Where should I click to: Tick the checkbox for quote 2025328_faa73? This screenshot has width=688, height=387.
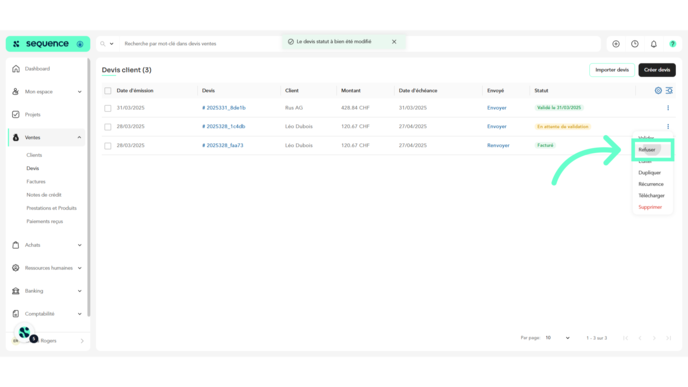coord(108,146)
